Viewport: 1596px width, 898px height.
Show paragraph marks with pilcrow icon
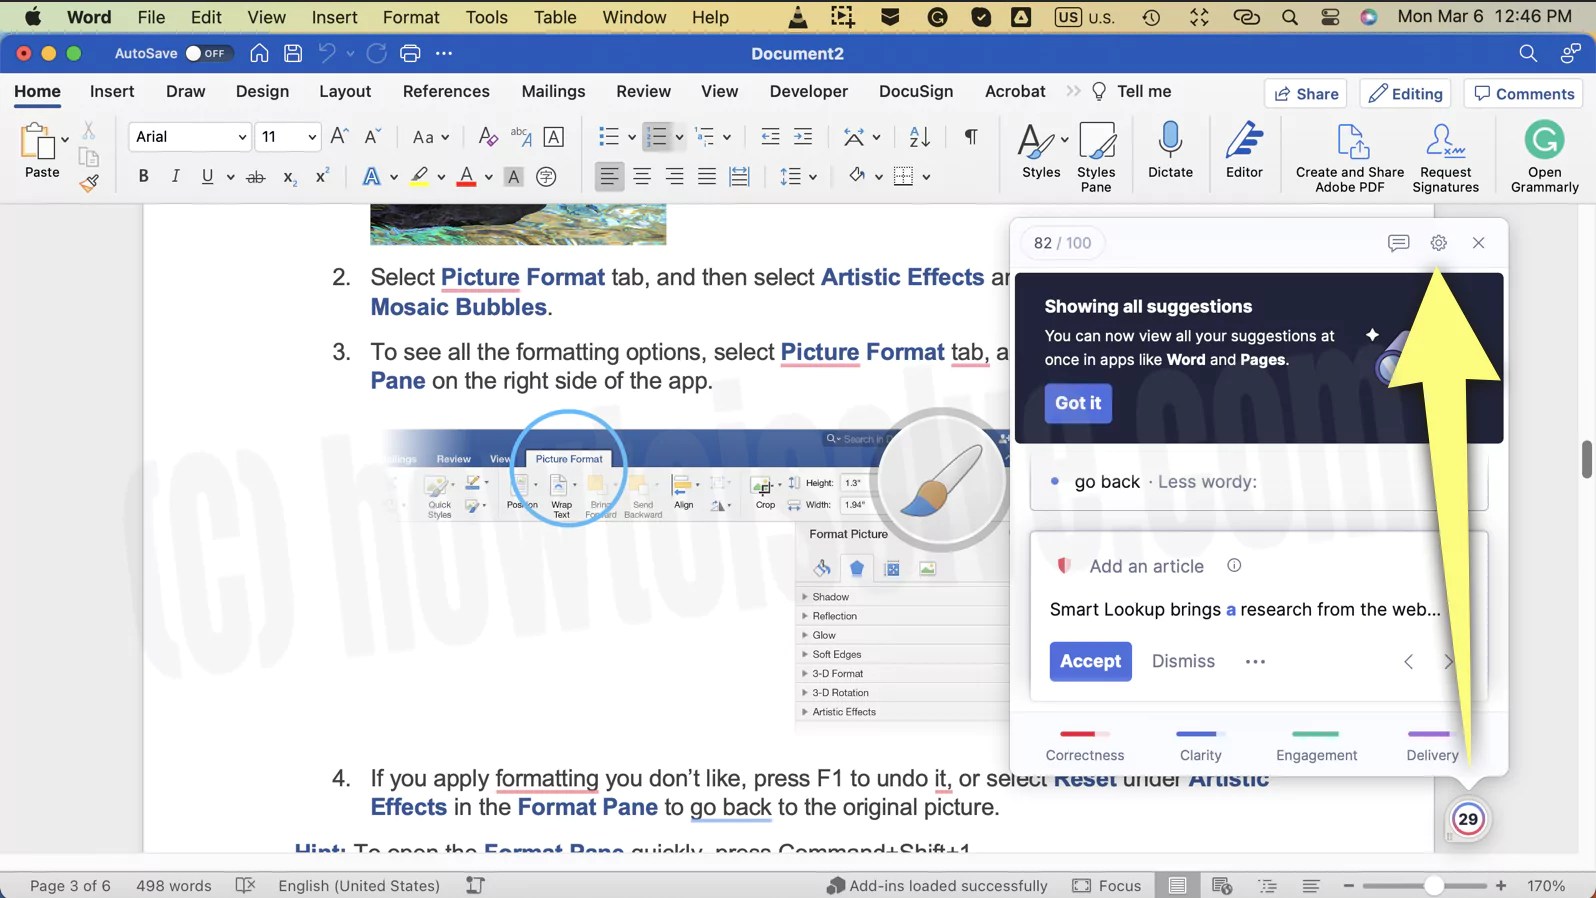[971, 136]
